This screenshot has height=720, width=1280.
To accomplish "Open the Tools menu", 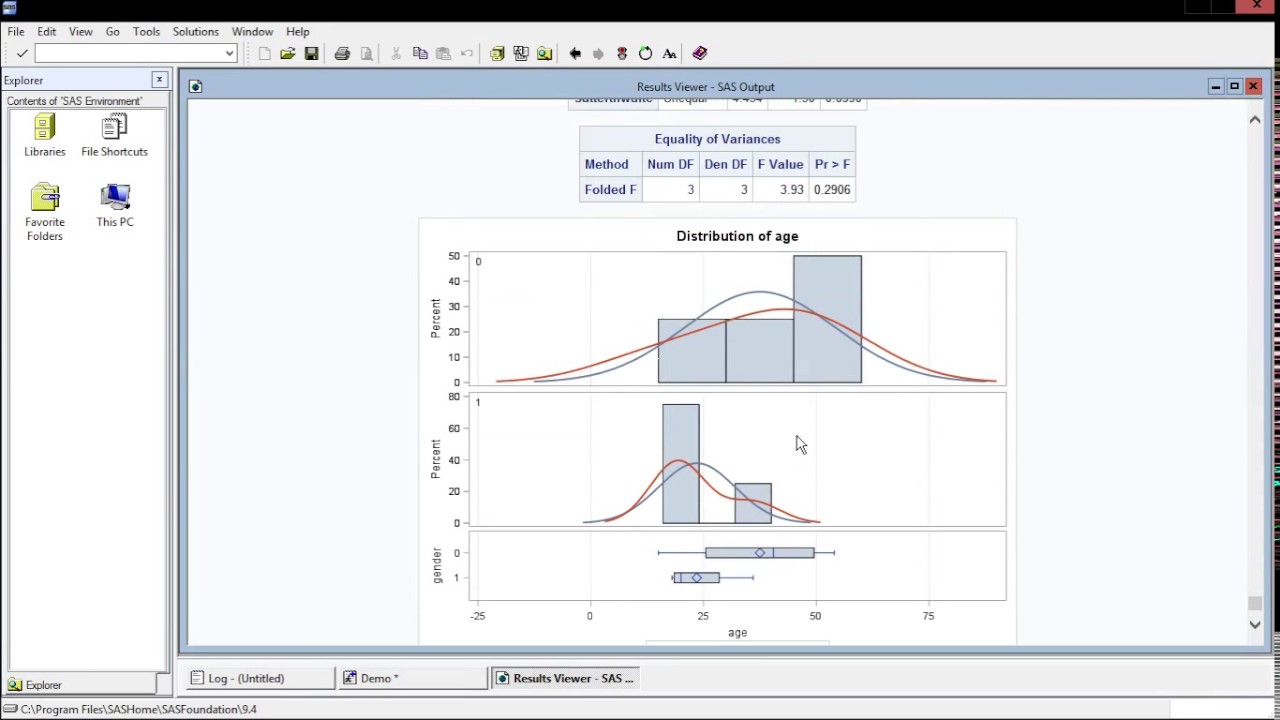I will tap(146, 31).
